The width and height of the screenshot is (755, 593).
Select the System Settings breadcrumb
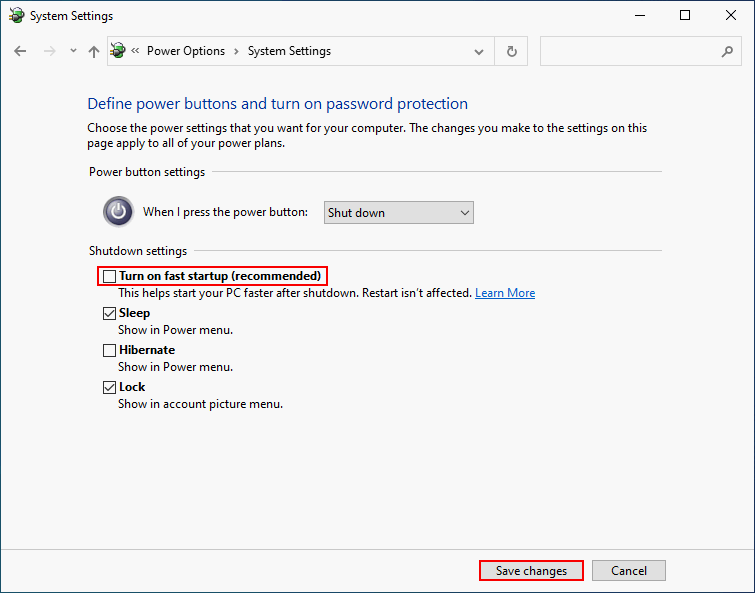point(289,51)
